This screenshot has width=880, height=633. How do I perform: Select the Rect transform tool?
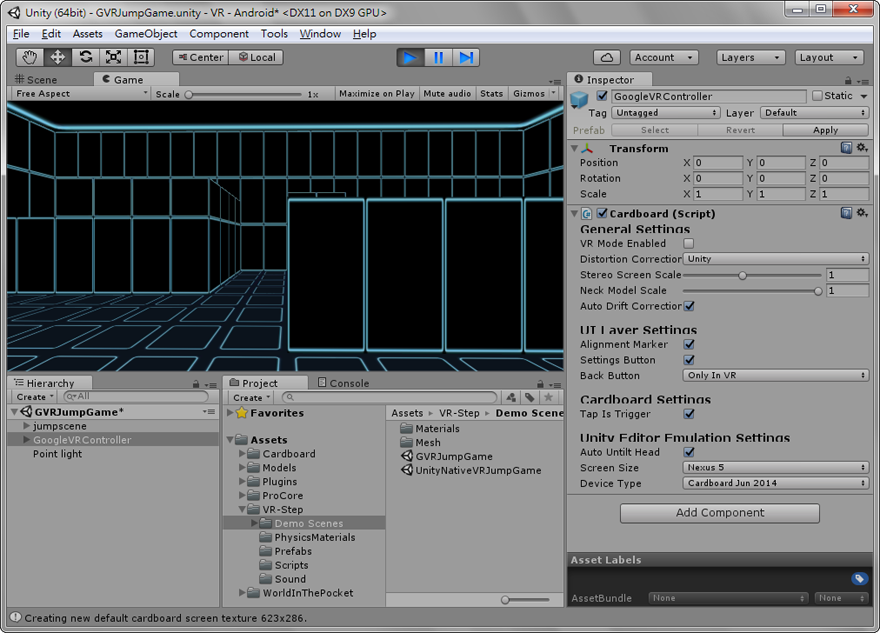click(x=141, y=57)
